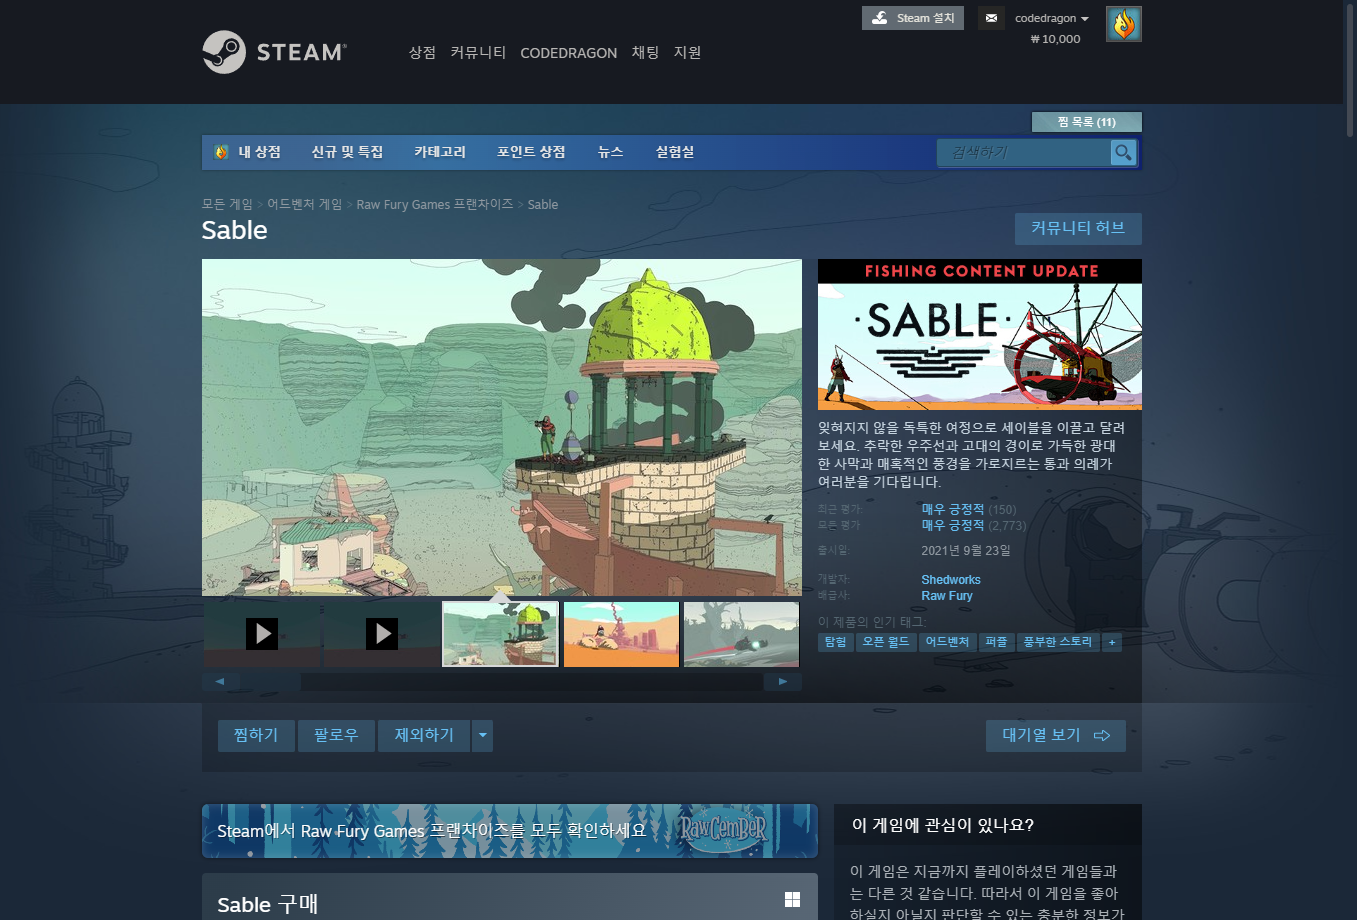This screenshot has height=920, width=1357.
Task: Click the Sable fishing update header image
Action: coord(980,334)
